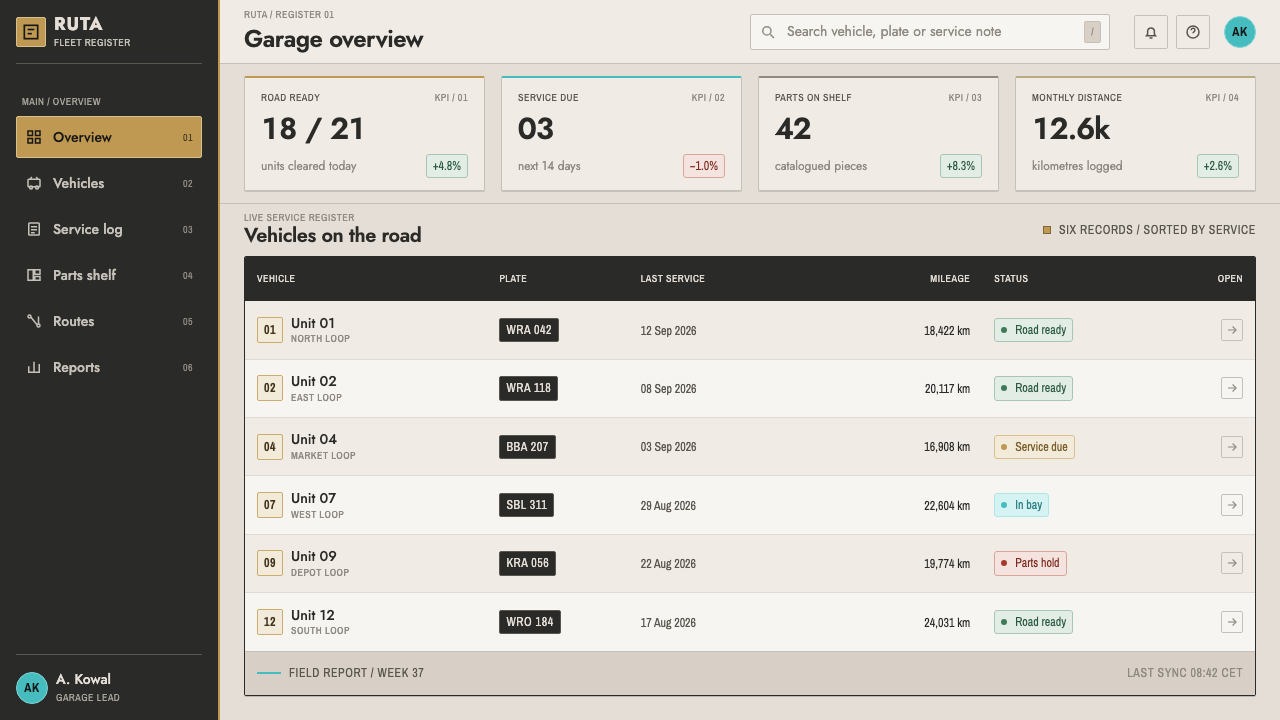Click plate WRA 042
Image resolution: width=1280 pixels, height=720 pixels.
tap(529, 330)
